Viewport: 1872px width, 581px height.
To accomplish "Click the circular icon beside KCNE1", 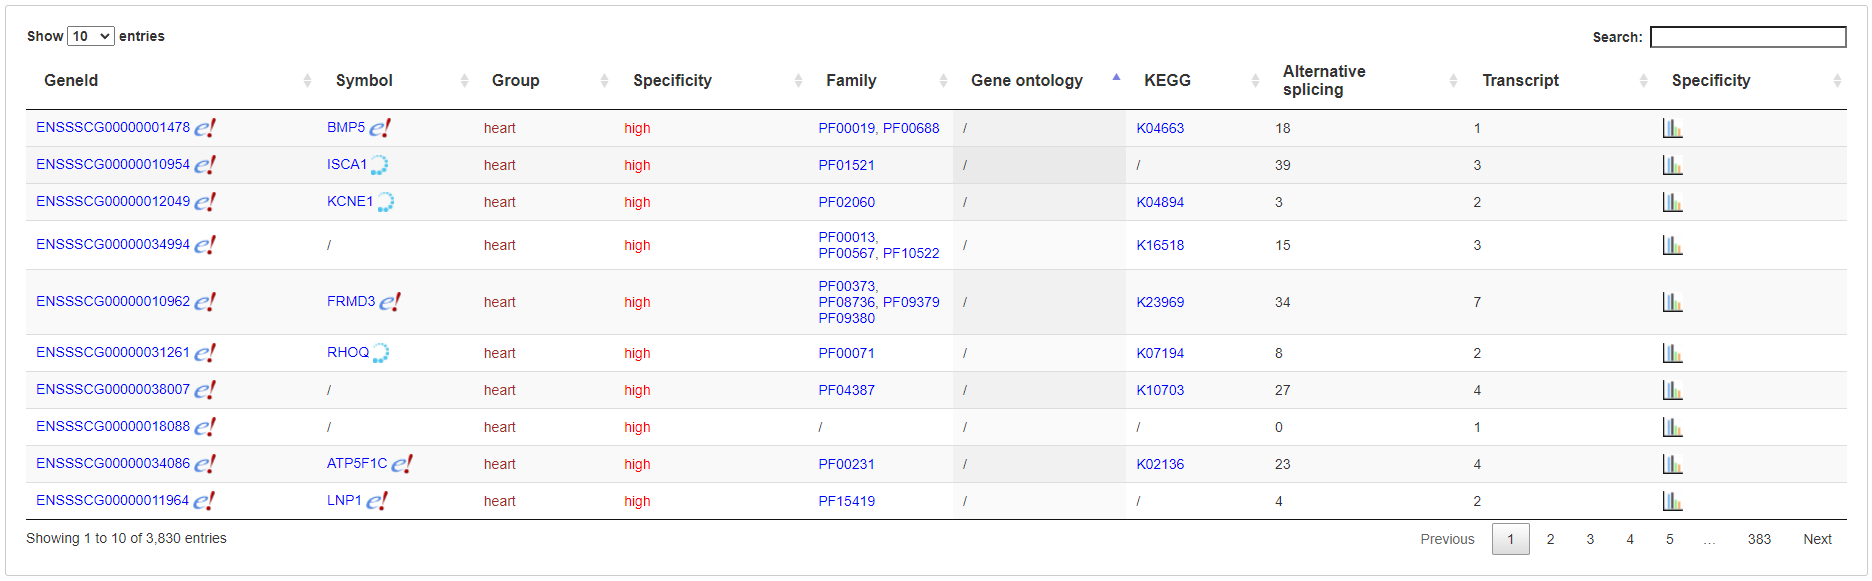I will click(385, 202).
